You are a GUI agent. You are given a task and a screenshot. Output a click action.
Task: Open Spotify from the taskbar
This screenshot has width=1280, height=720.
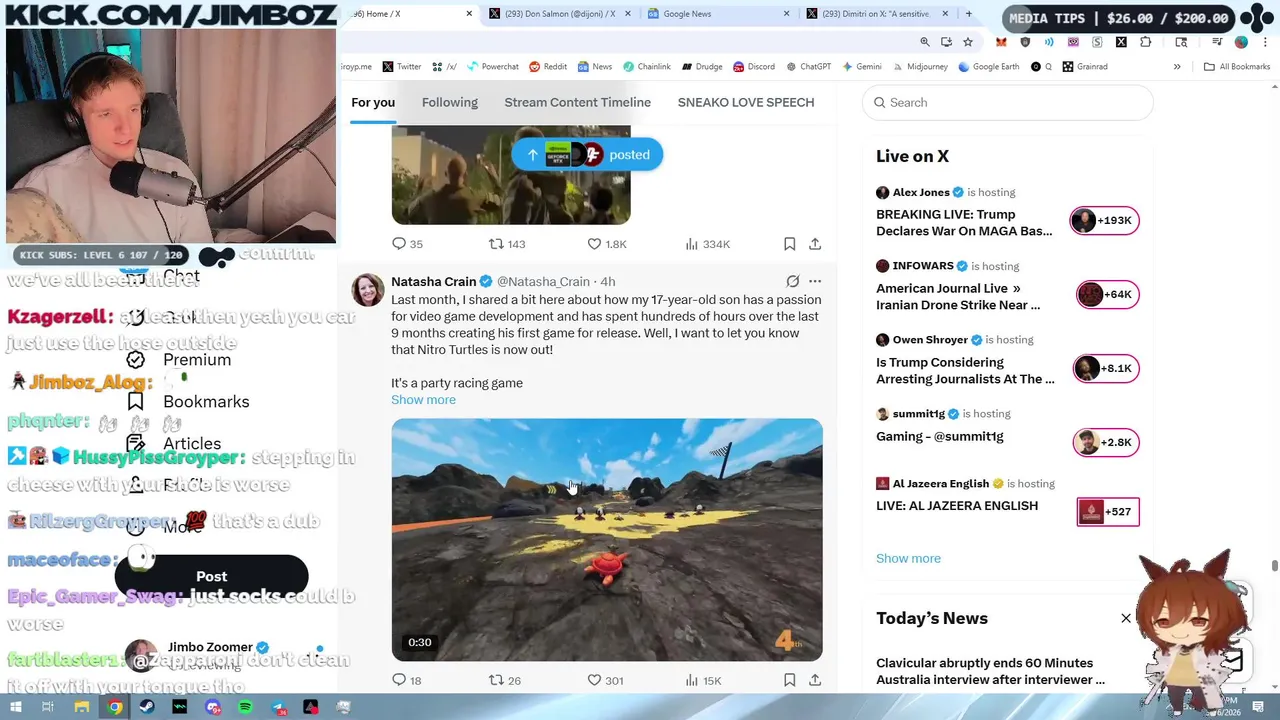246,707
